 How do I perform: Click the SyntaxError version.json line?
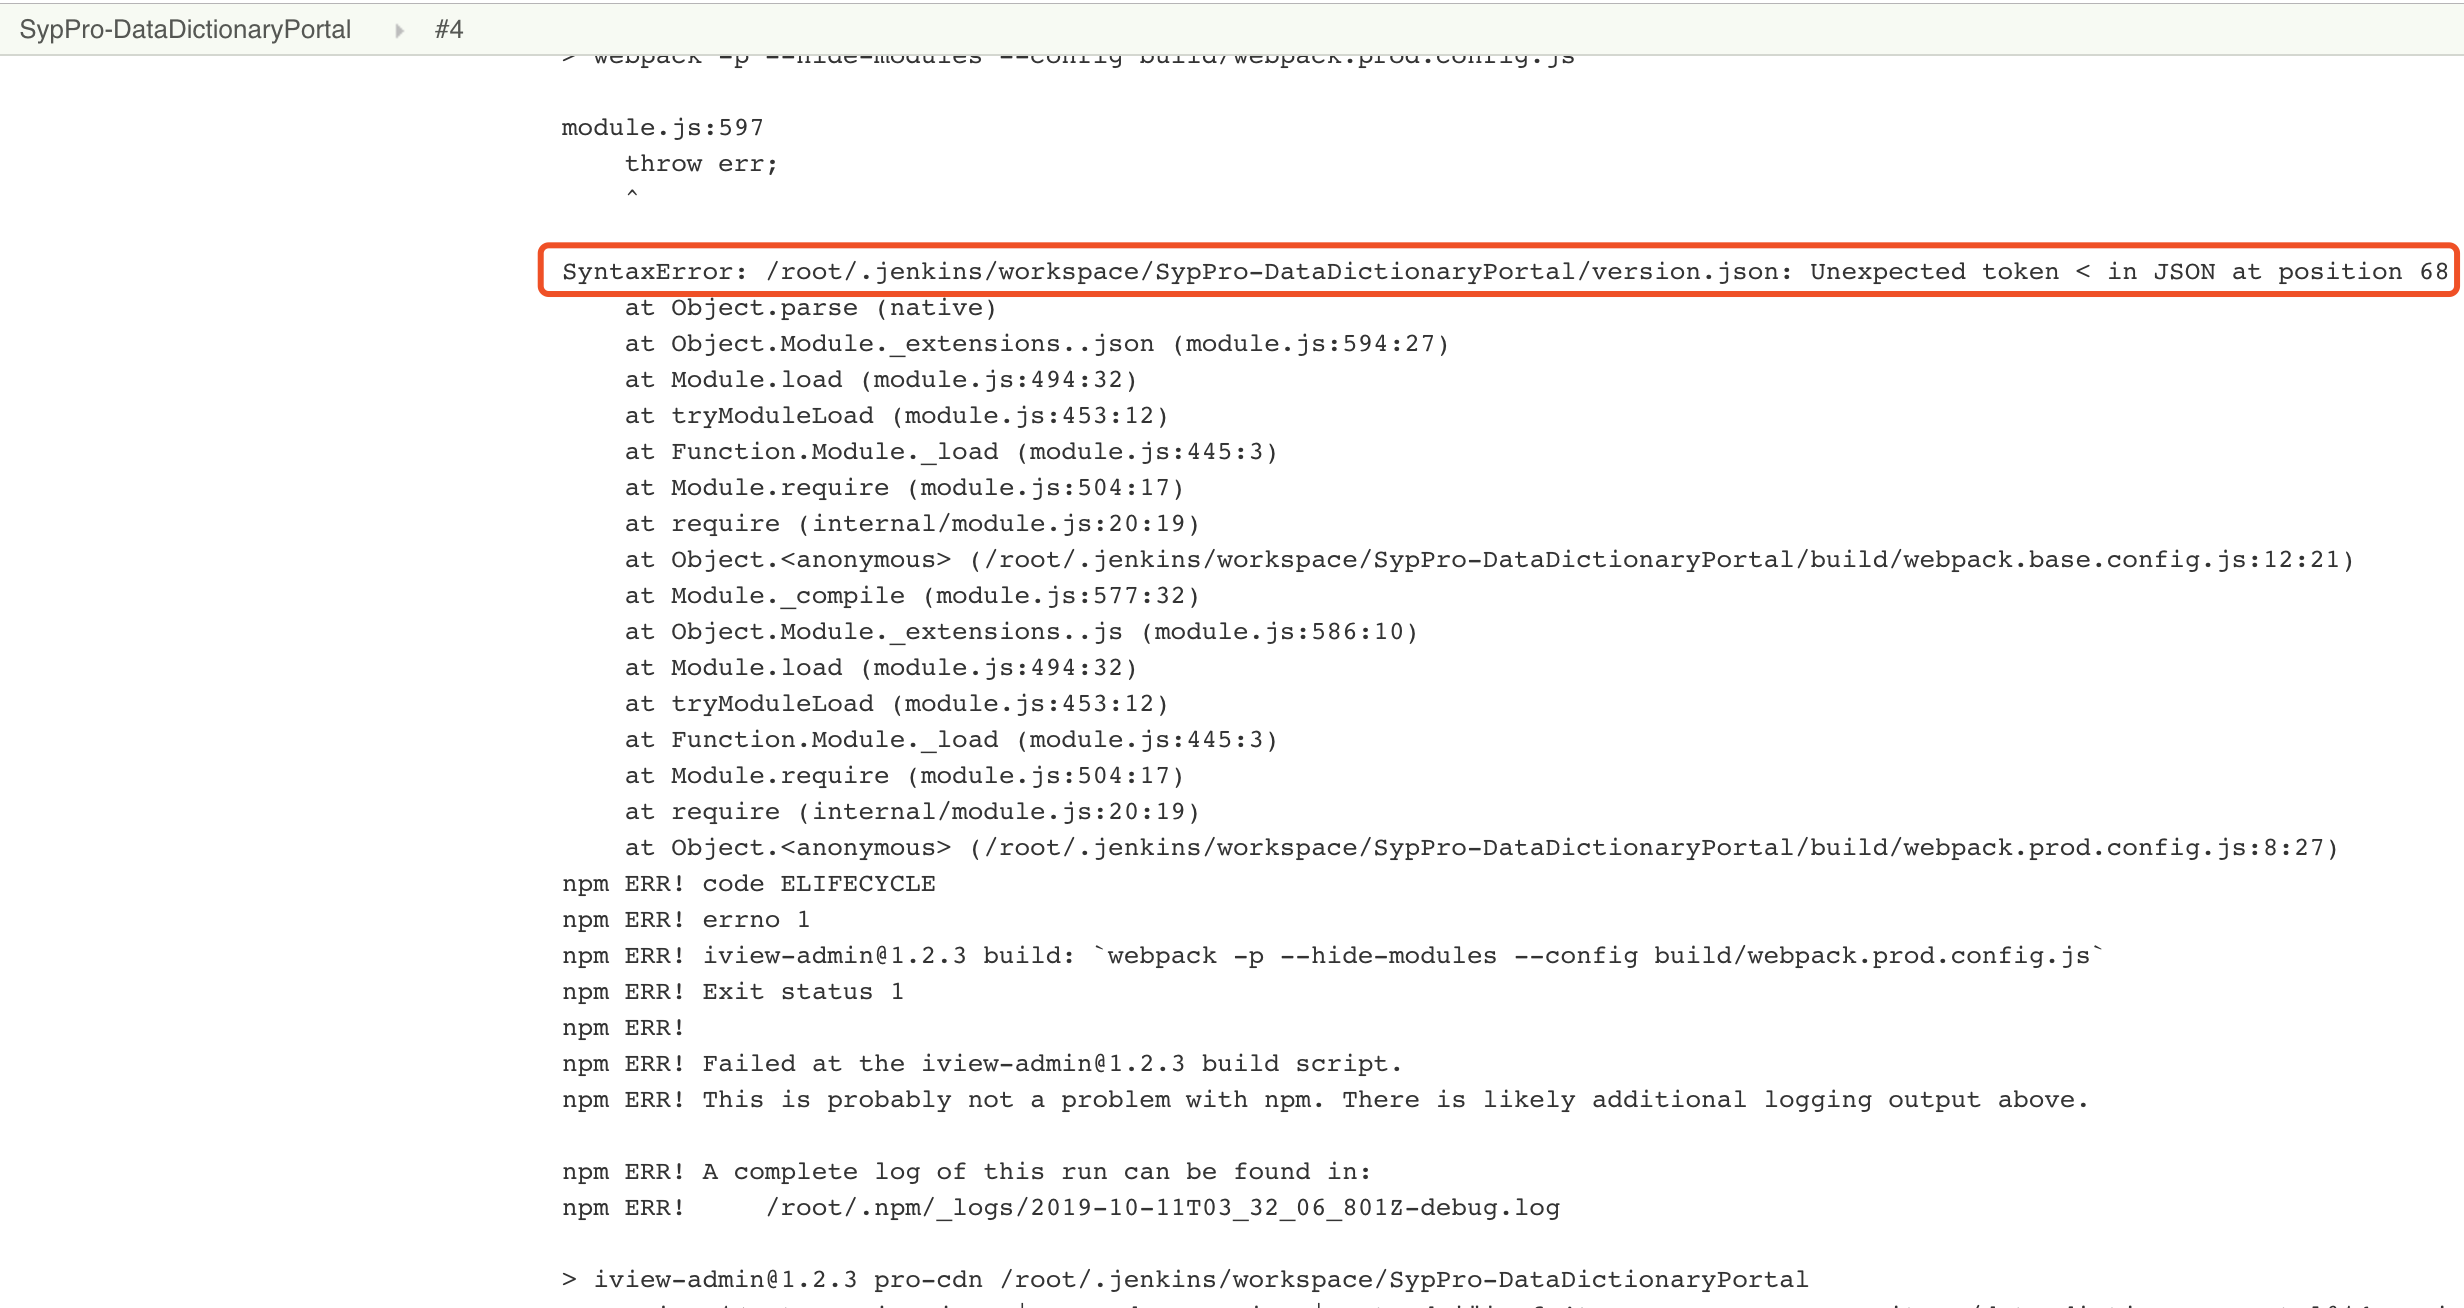pos(1505,272)
